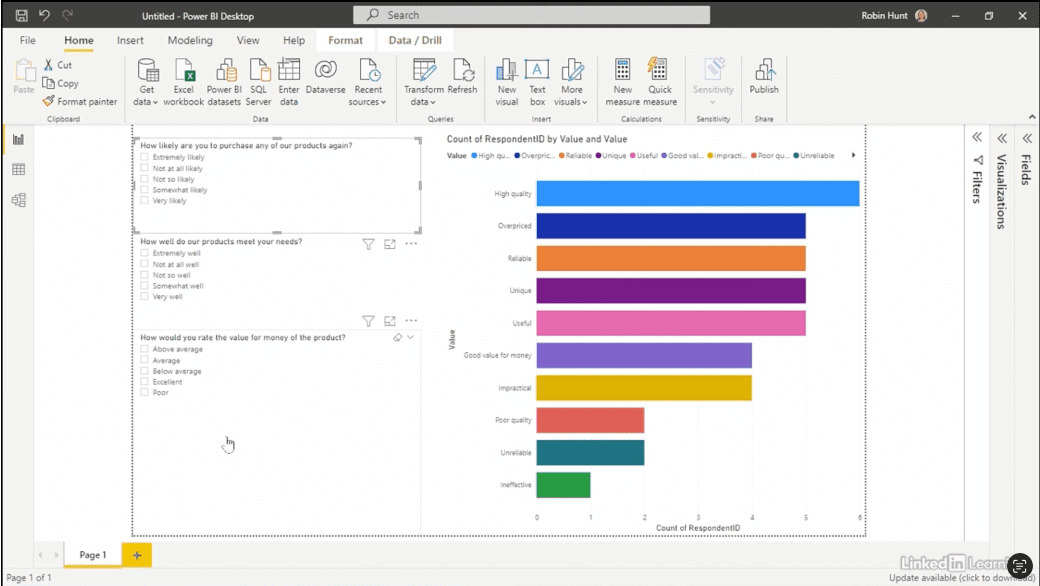Screen dimensions: 1040x586
Task: Check the Above average option
Action: pos(144,349)
